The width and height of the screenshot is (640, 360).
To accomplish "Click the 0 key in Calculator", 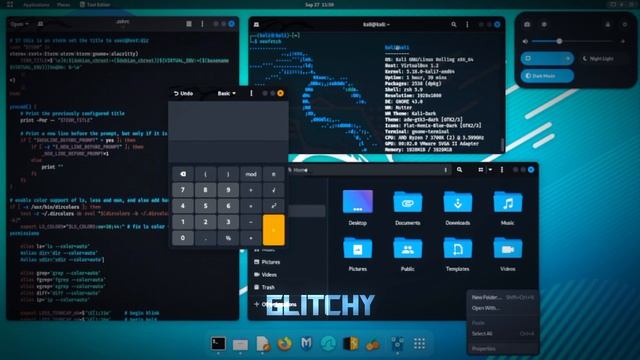I will pyautogui.click(x=183, y=238).
